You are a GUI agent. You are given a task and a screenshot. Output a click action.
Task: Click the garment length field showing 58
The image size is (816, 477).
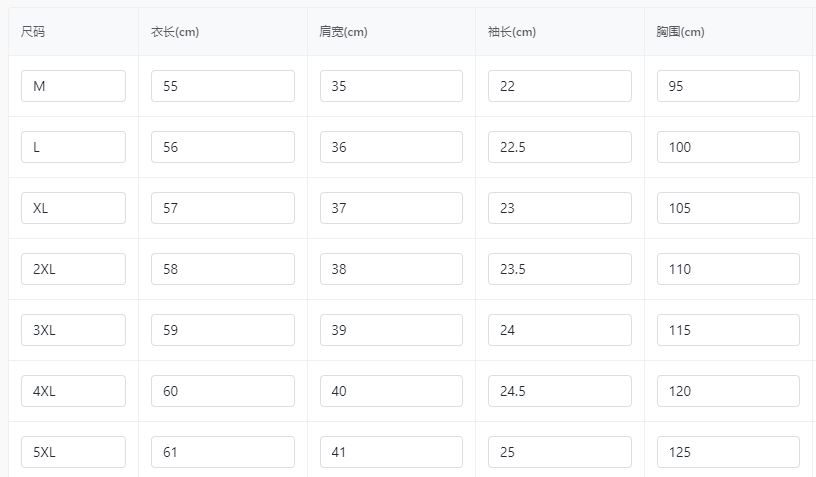tap(223, 269)
